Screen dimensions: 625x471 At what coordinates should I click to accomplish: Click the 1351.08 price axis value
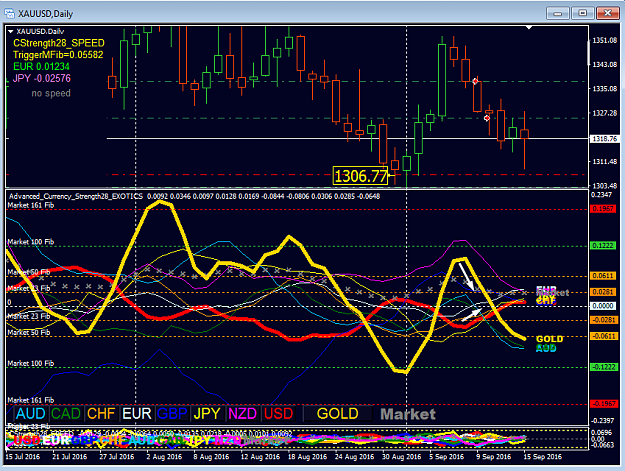click(x=605, y=40)
